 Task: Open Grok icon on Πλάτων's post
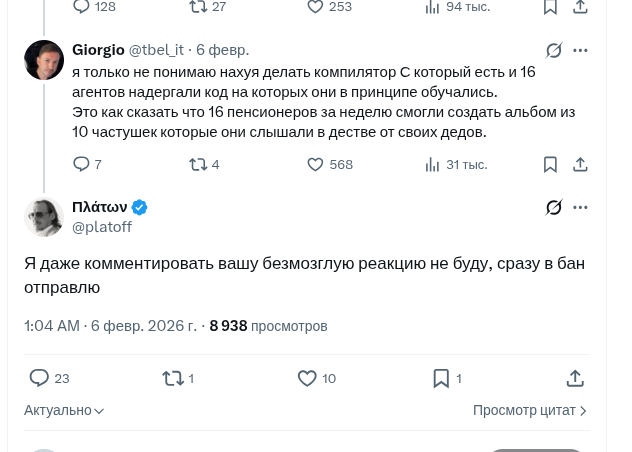coord(554,207)
